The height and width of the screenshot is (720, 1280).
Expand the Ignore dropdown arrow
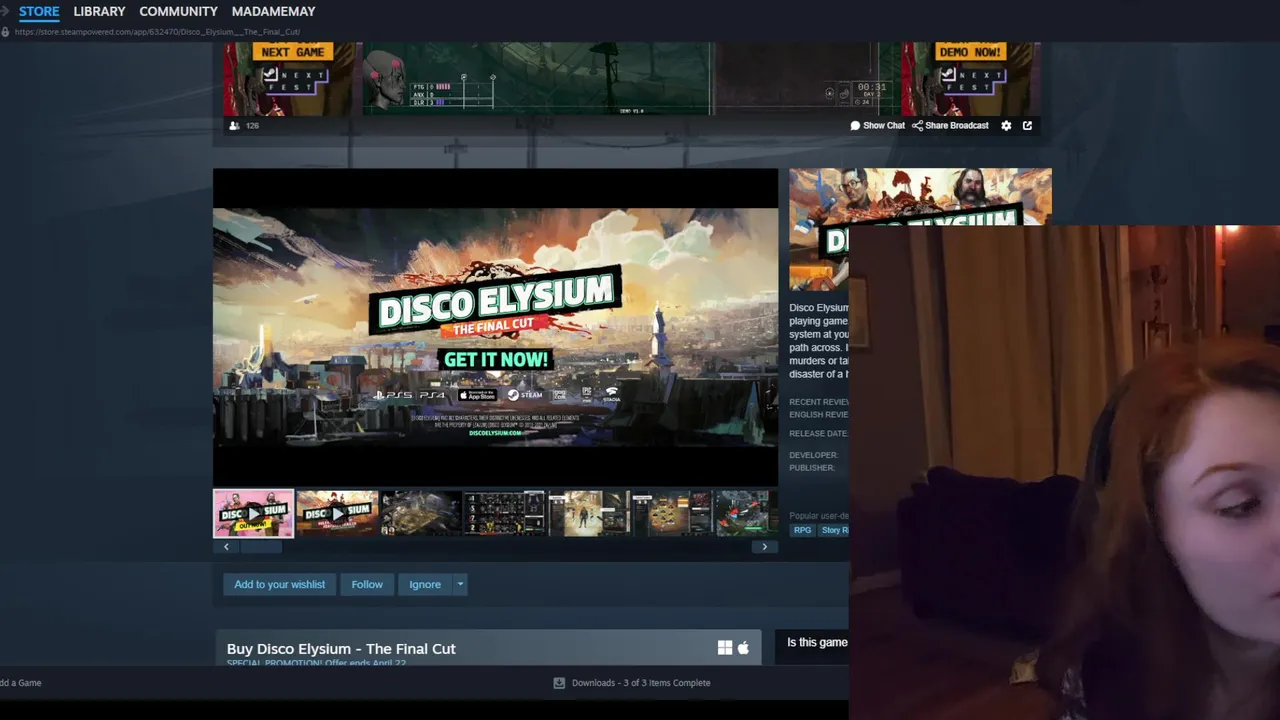[460, 585]
